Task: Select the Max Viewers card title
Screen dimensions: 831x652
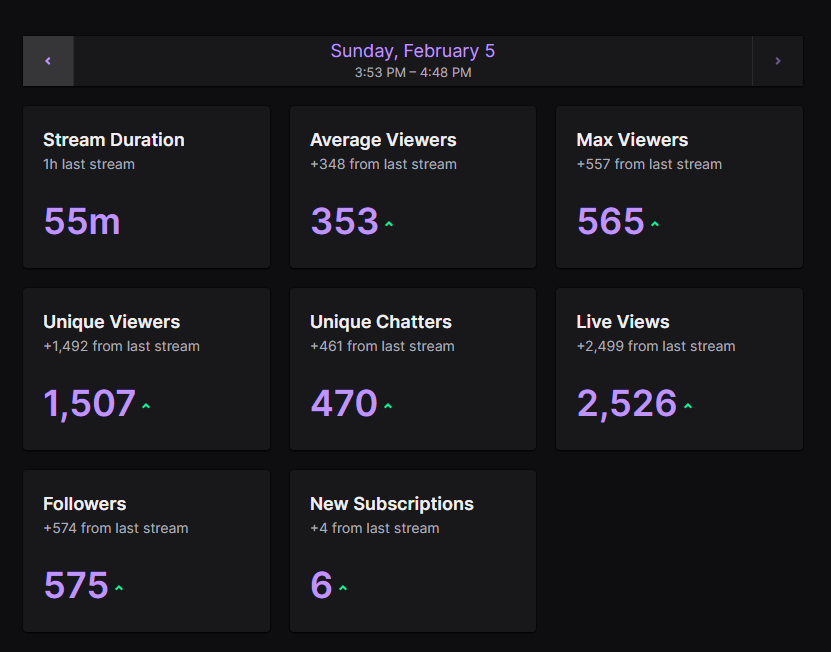Action: [632, 140]
